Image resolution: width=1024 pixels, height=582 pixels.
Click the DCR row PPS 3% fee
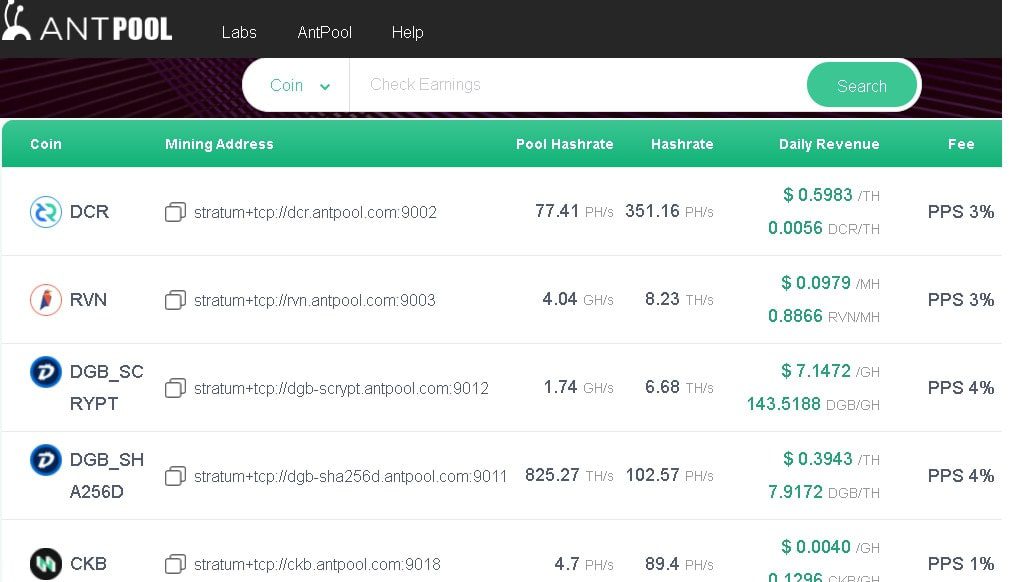(x=961, y=212)
